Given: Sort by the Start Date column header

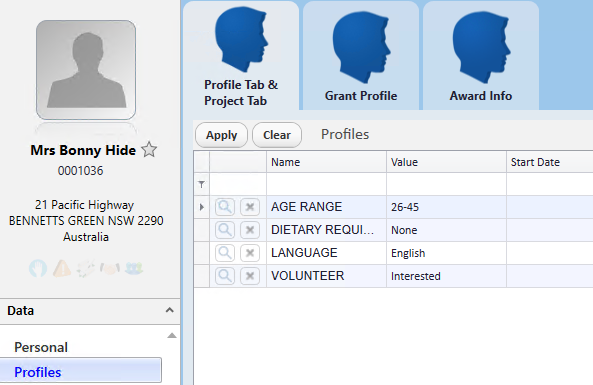Looking at the screenshot, I should click(550, 162).
